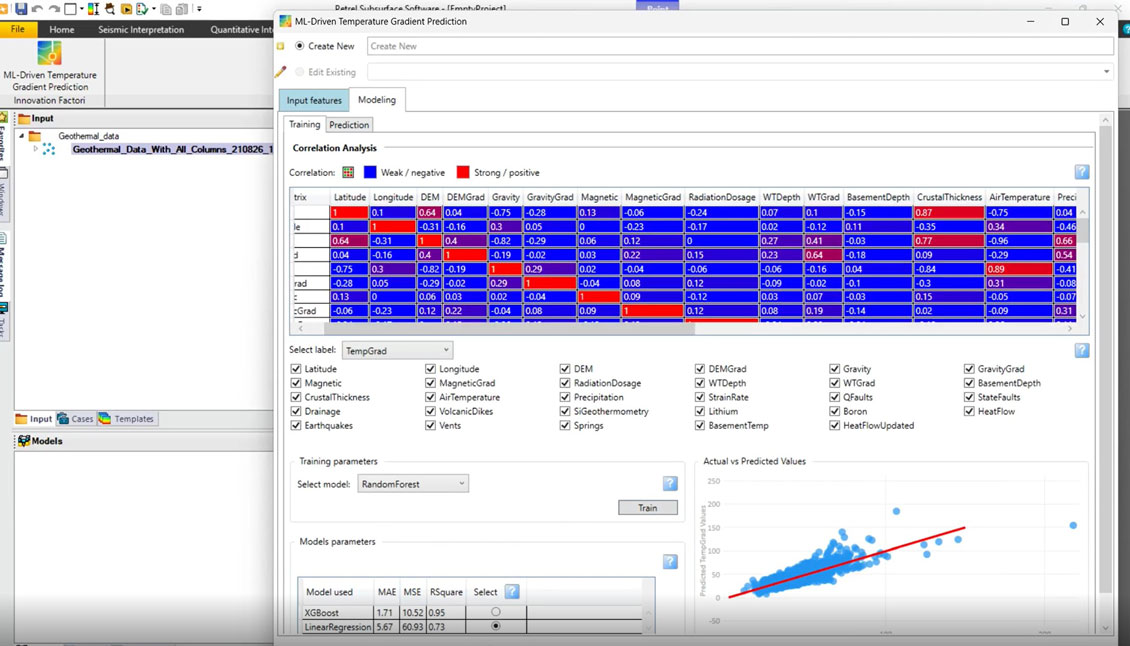Screen dimensions: 1130x646
Task: Click the red Strong / positive swatch
Action: (463, 172)
